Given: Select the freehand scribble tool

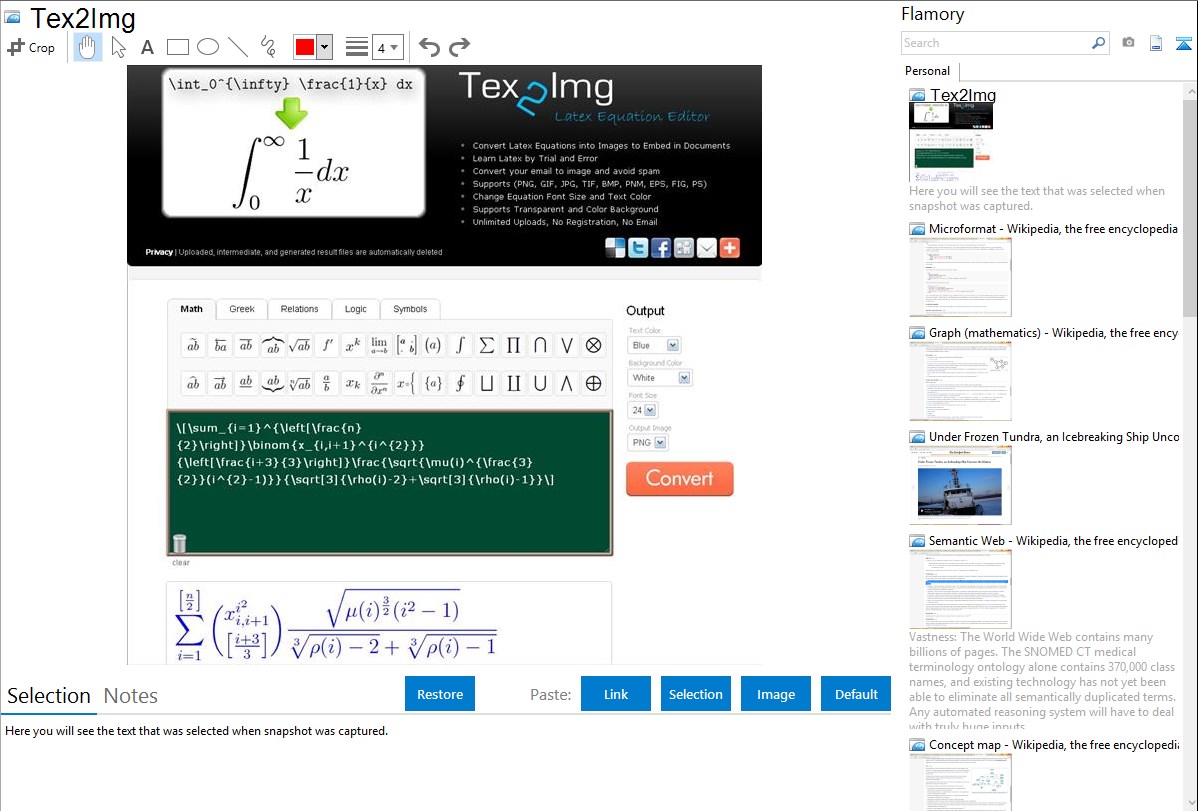Looking at the screenshot, I should coord(268,47).
